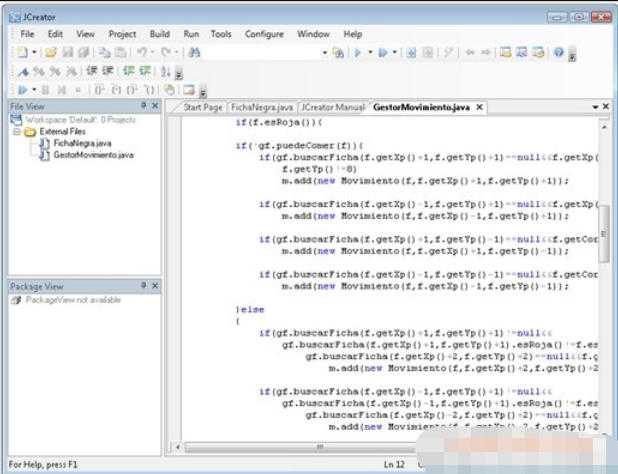Open the Build menu
Viewport: 618px width, 474px height.
tap(160, 34)
